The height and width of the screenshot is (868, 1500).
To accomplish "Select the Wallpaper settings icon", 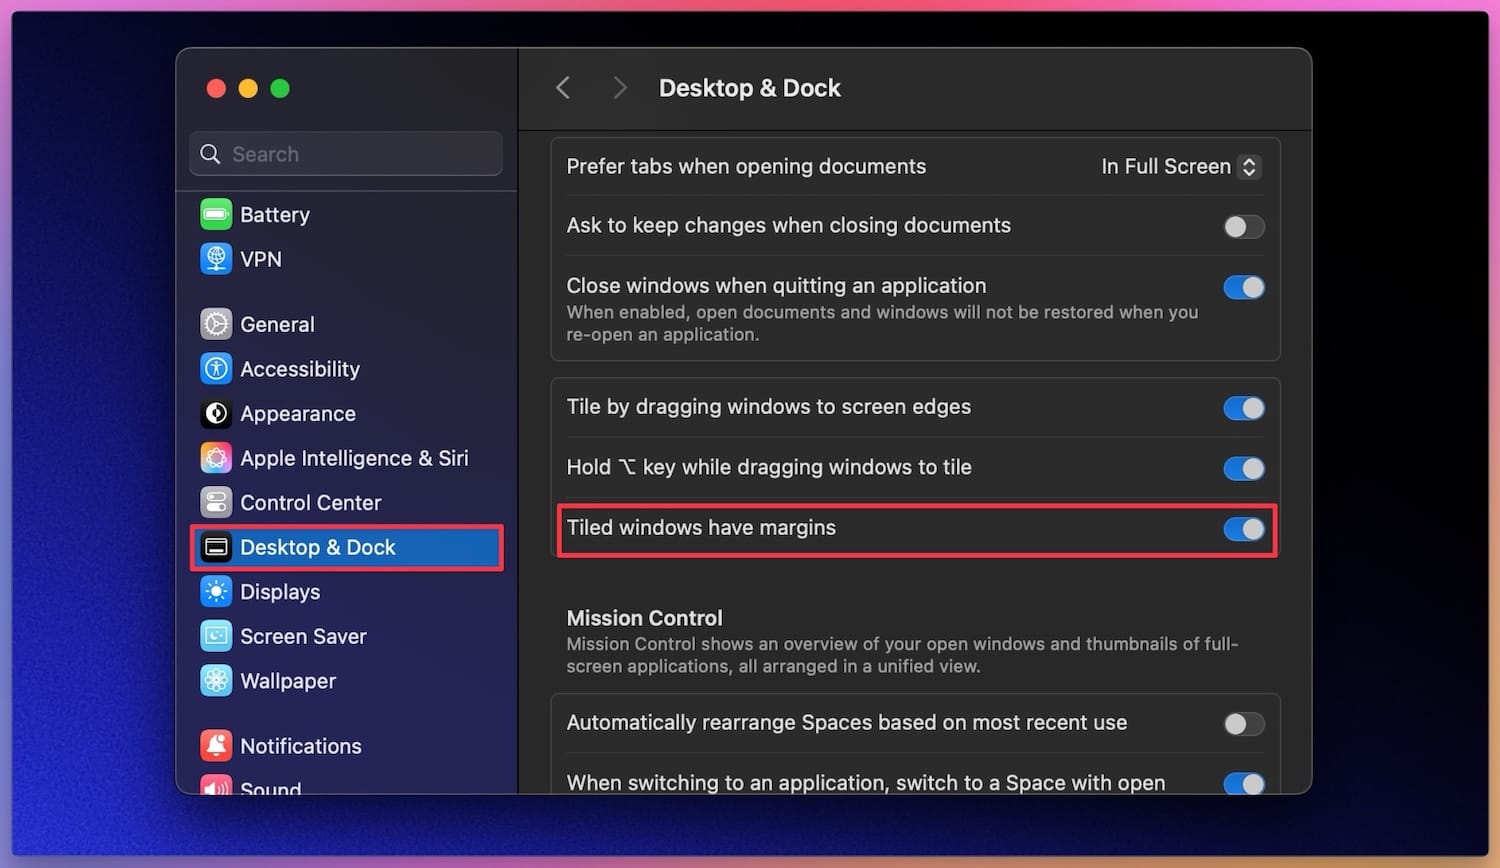I will [216, 680].
